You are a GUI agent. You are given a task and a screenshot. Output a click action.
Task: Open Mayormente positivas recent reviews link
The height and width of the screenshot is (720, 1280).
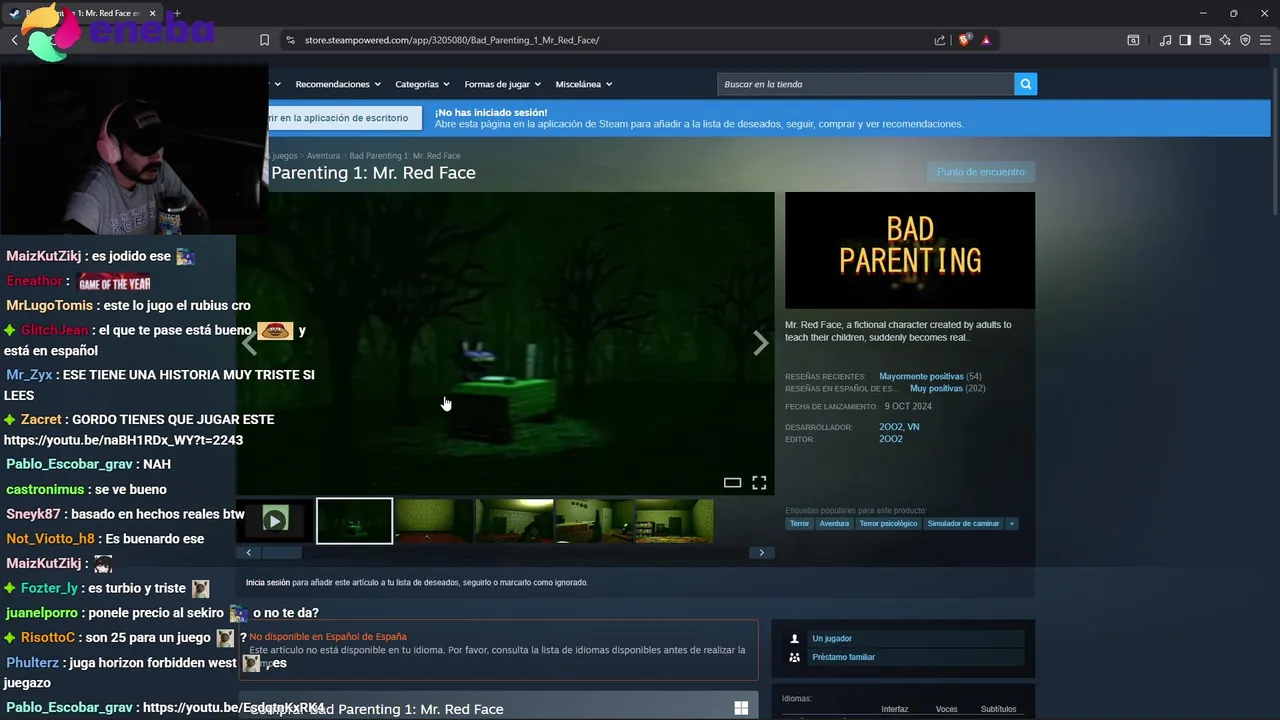coord(921,377)
